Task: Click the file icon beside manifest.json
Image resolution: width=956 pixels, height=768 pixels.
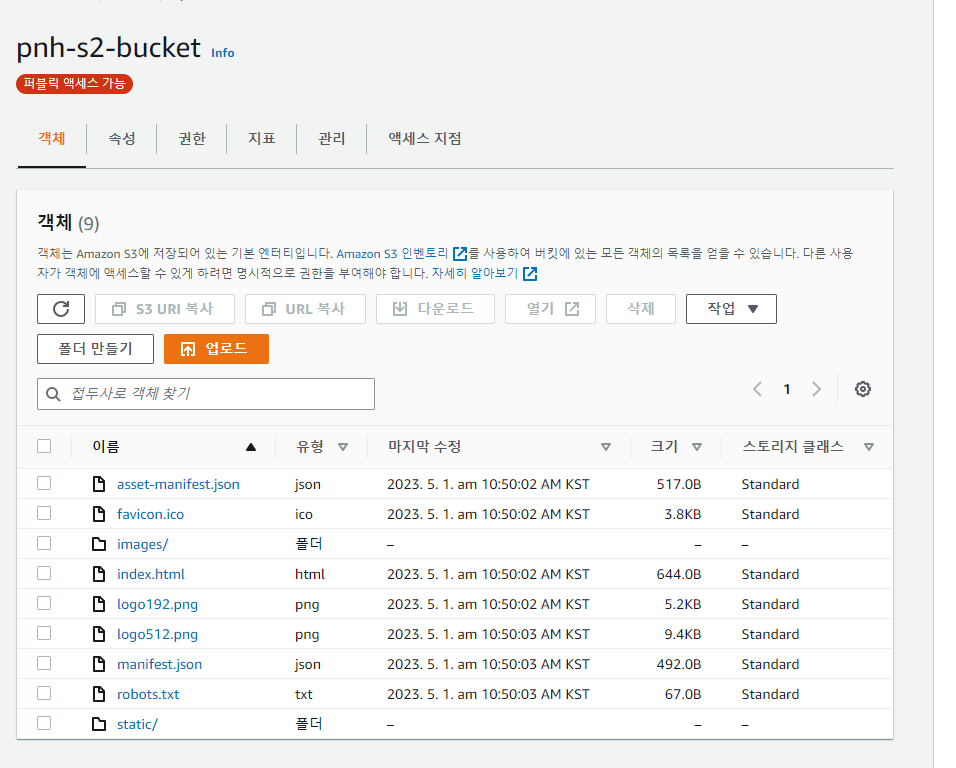Action: [x=99, y=664]
